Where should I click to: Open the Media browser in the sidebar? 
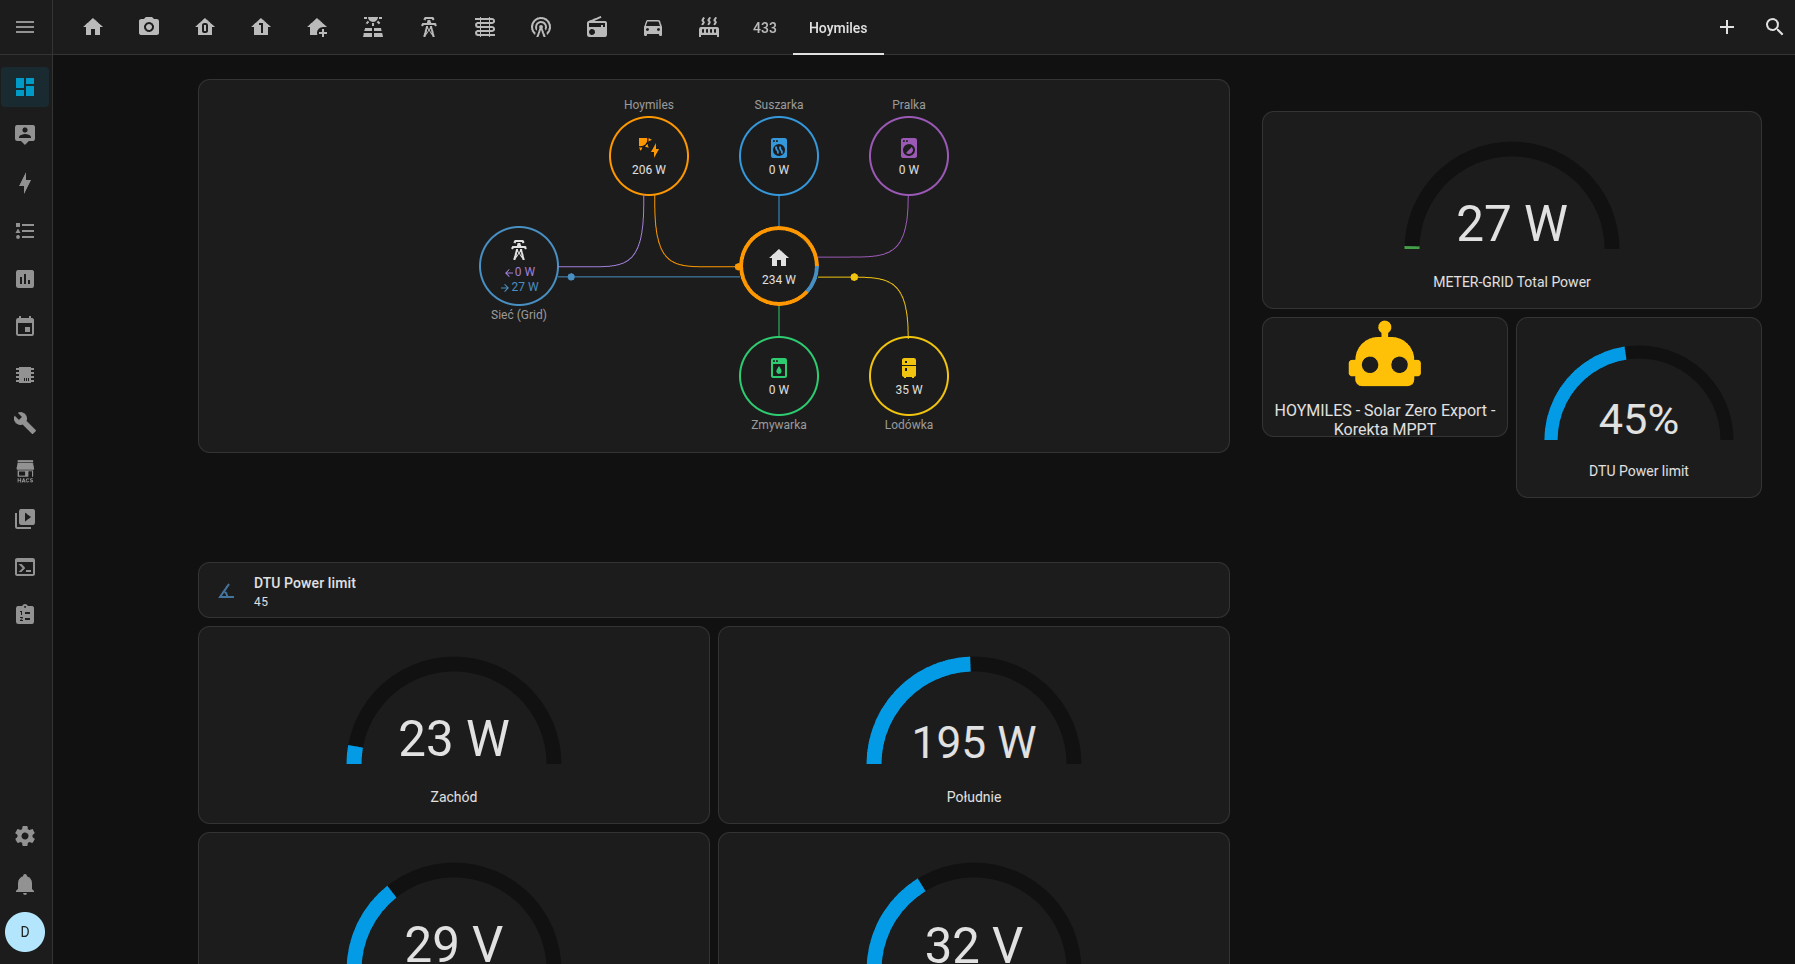[x=25, y=519]
